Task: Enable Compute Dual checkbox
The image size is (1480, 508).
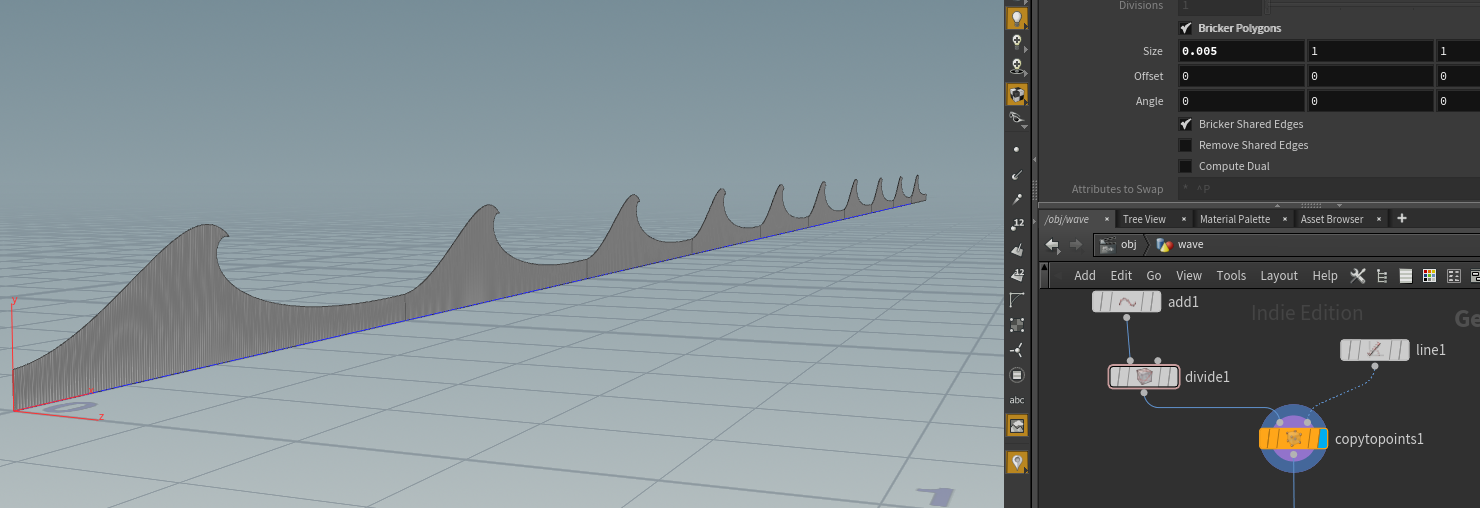Action: click(x=1186, y=166)
